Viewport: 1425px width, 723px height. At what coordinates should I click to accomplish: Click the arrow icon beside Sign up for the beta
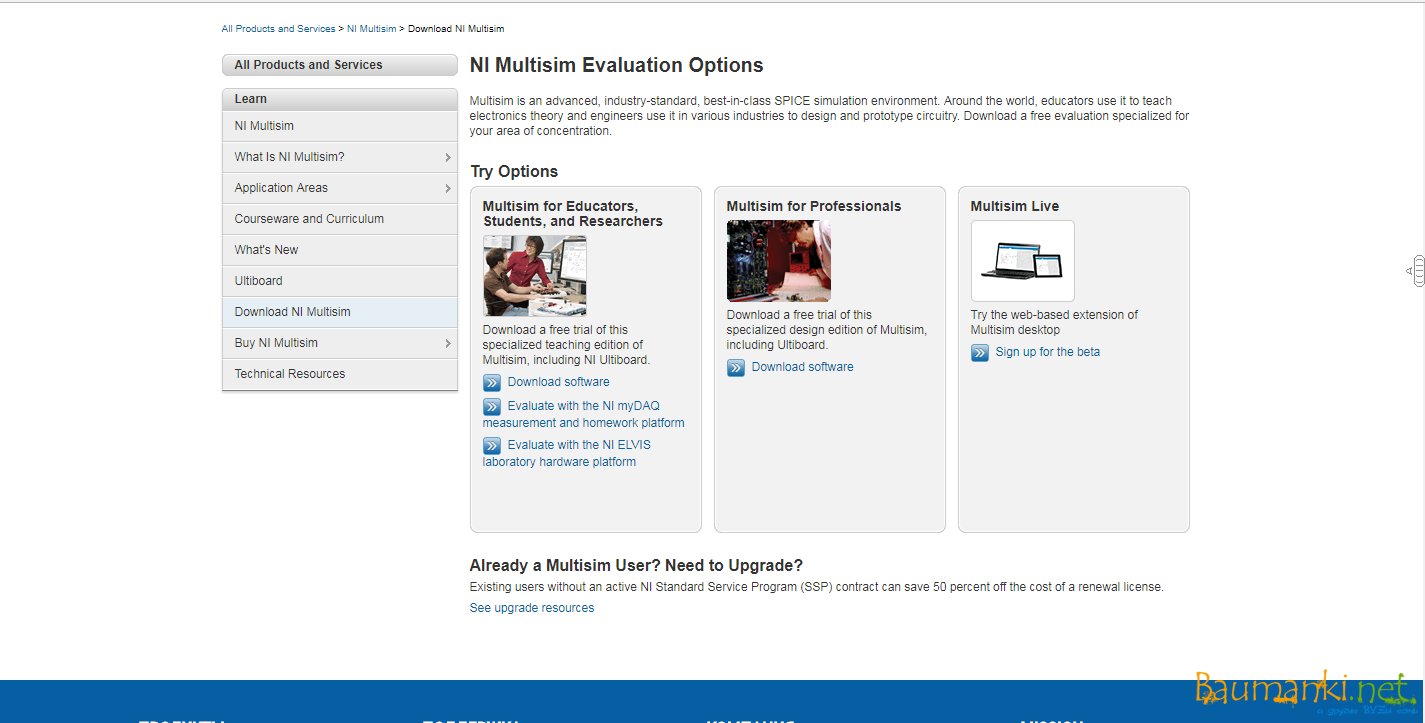click(x=980, y=353)
